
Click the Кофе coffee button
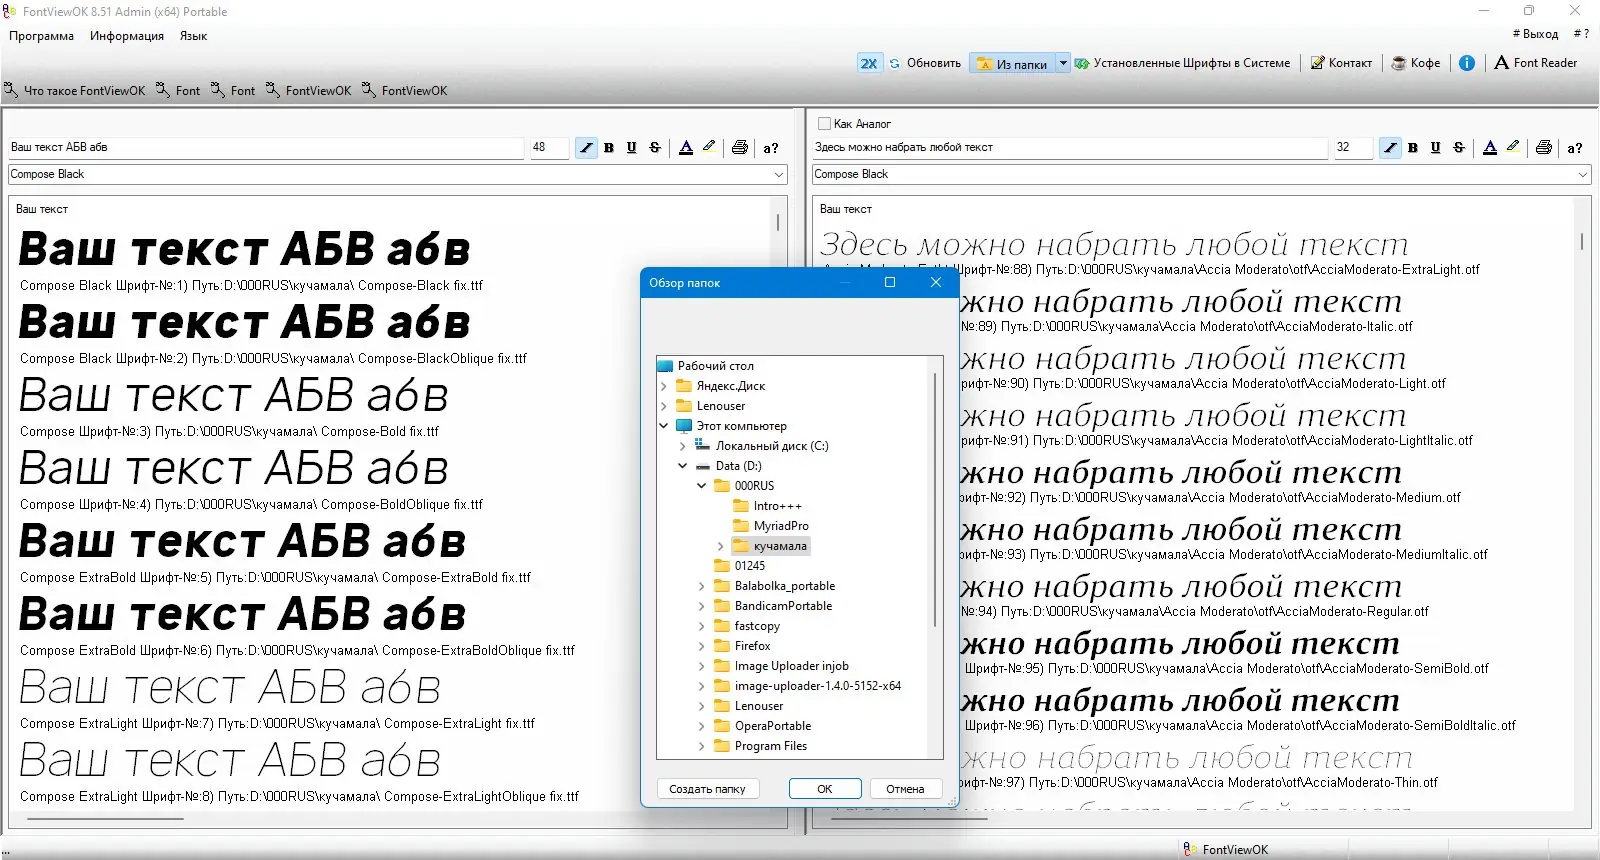click(1416, 63)
